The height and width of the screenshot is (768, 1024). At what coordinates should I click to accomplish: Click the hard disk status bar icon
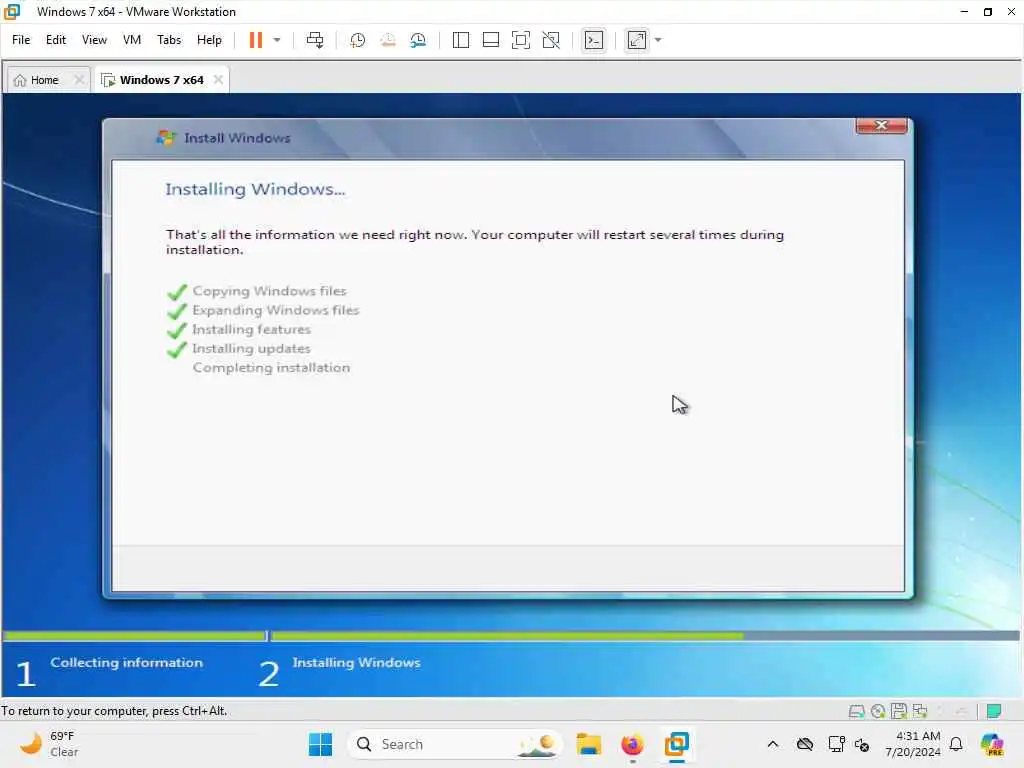(856, 711)
